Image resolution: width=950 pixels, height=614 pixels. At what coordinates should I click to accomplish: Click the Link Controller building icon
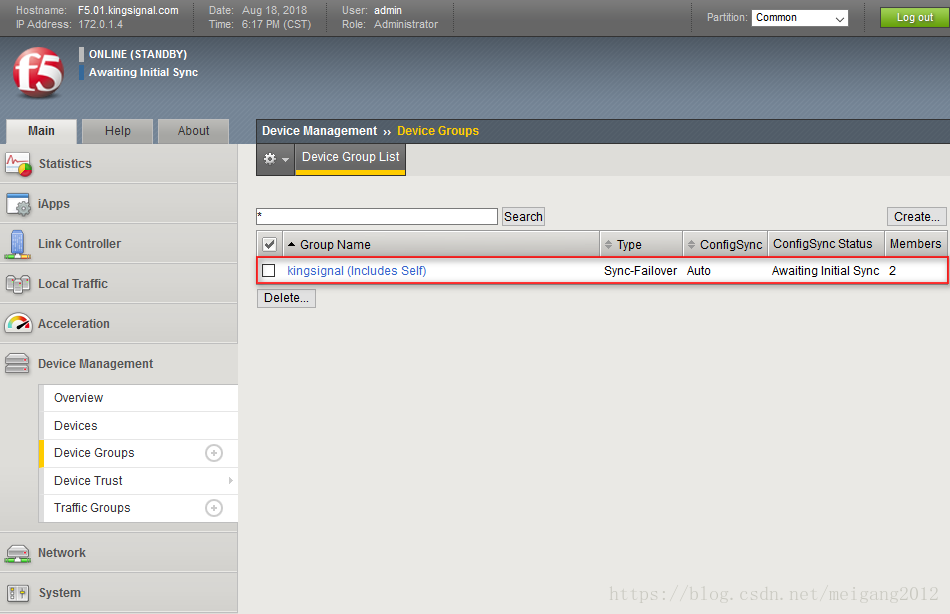[x=18, y=244]
